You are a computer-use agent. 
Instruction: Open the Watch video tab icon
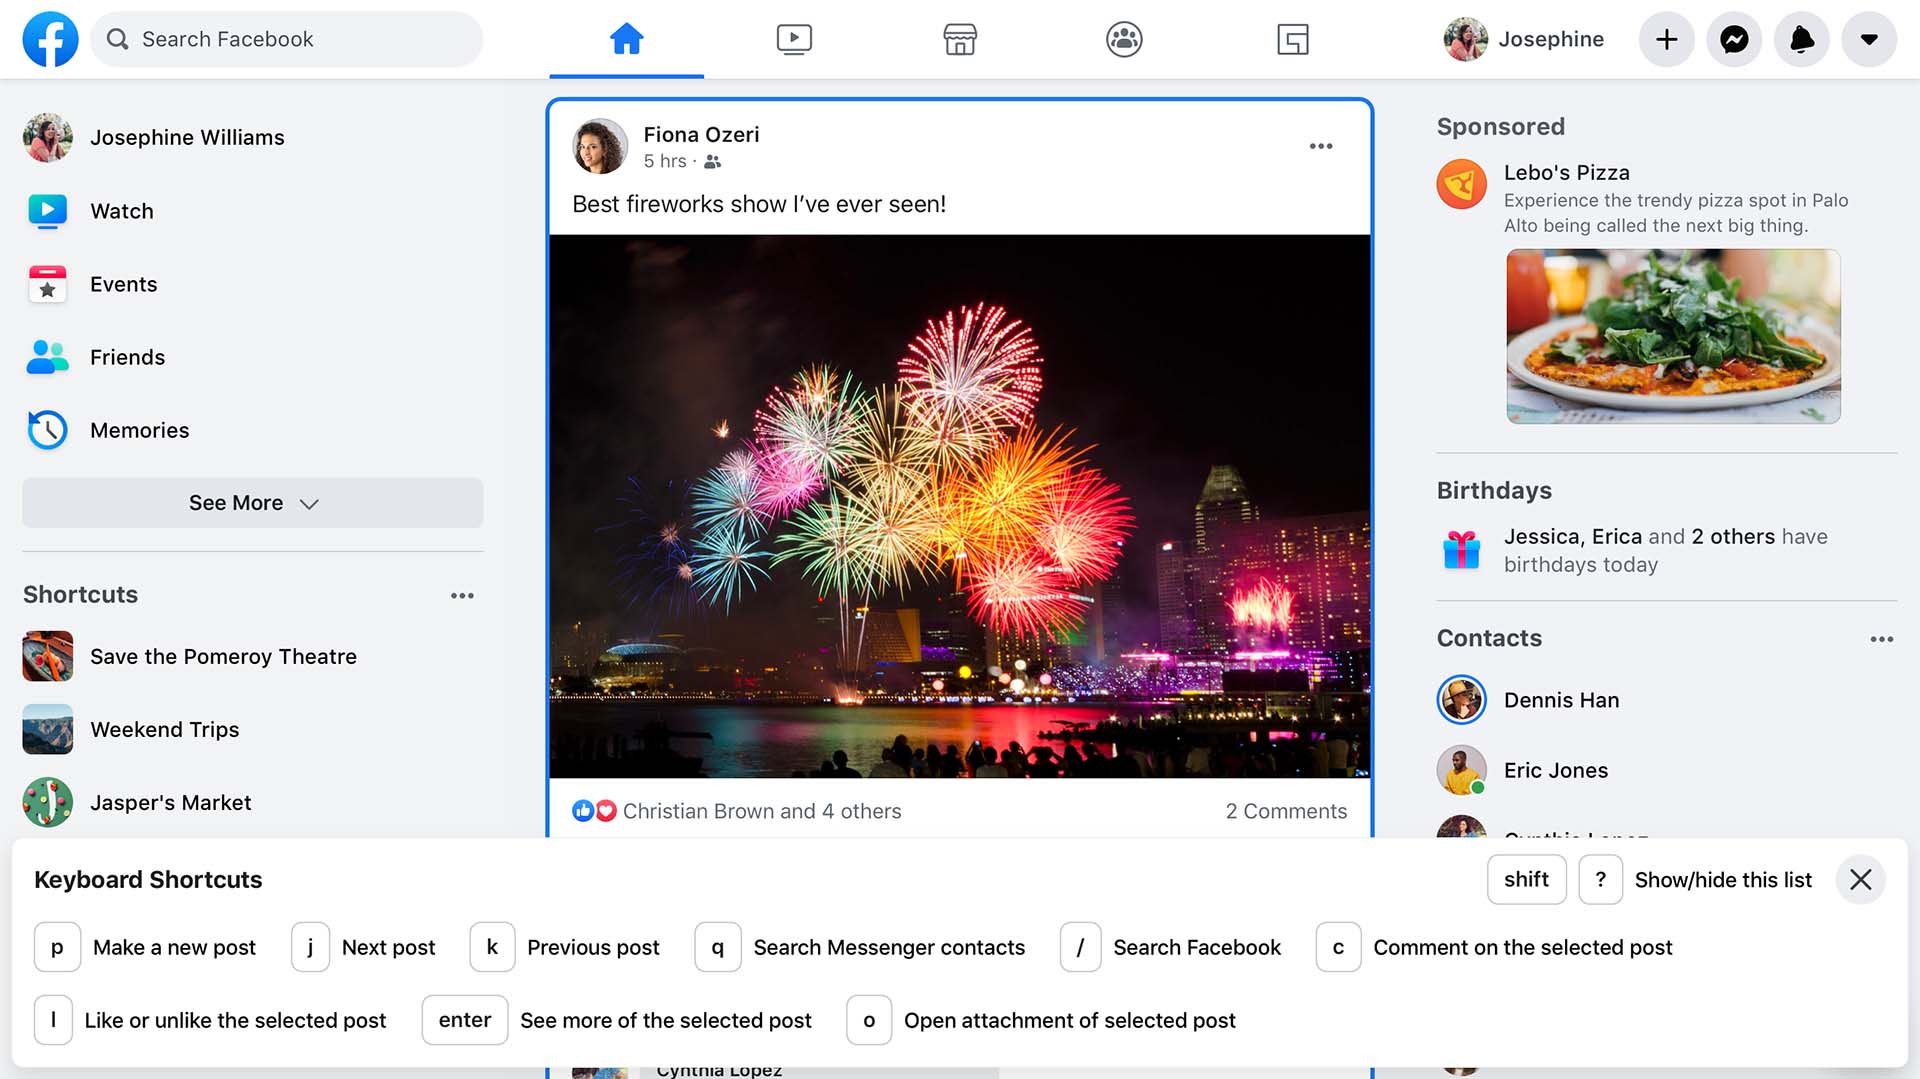tap(794, 39)
